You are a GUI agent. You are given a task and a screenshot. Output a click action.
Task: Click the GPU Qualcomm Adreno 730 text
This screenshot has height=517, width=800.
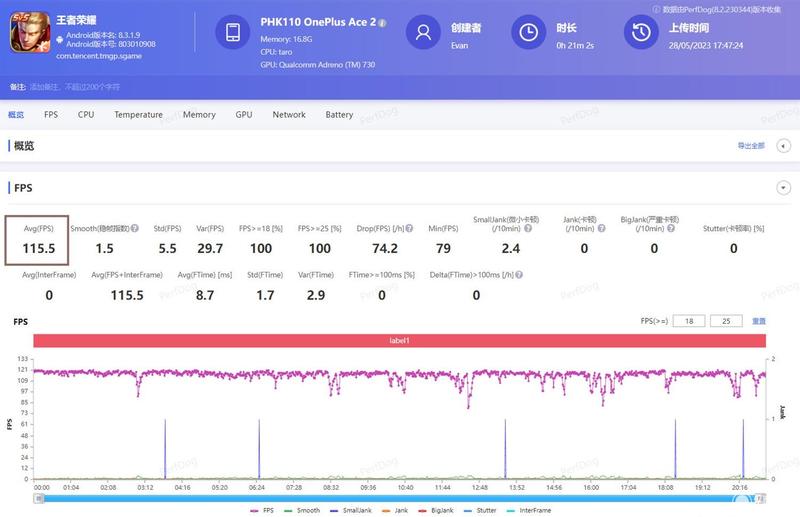coord(317,65)
